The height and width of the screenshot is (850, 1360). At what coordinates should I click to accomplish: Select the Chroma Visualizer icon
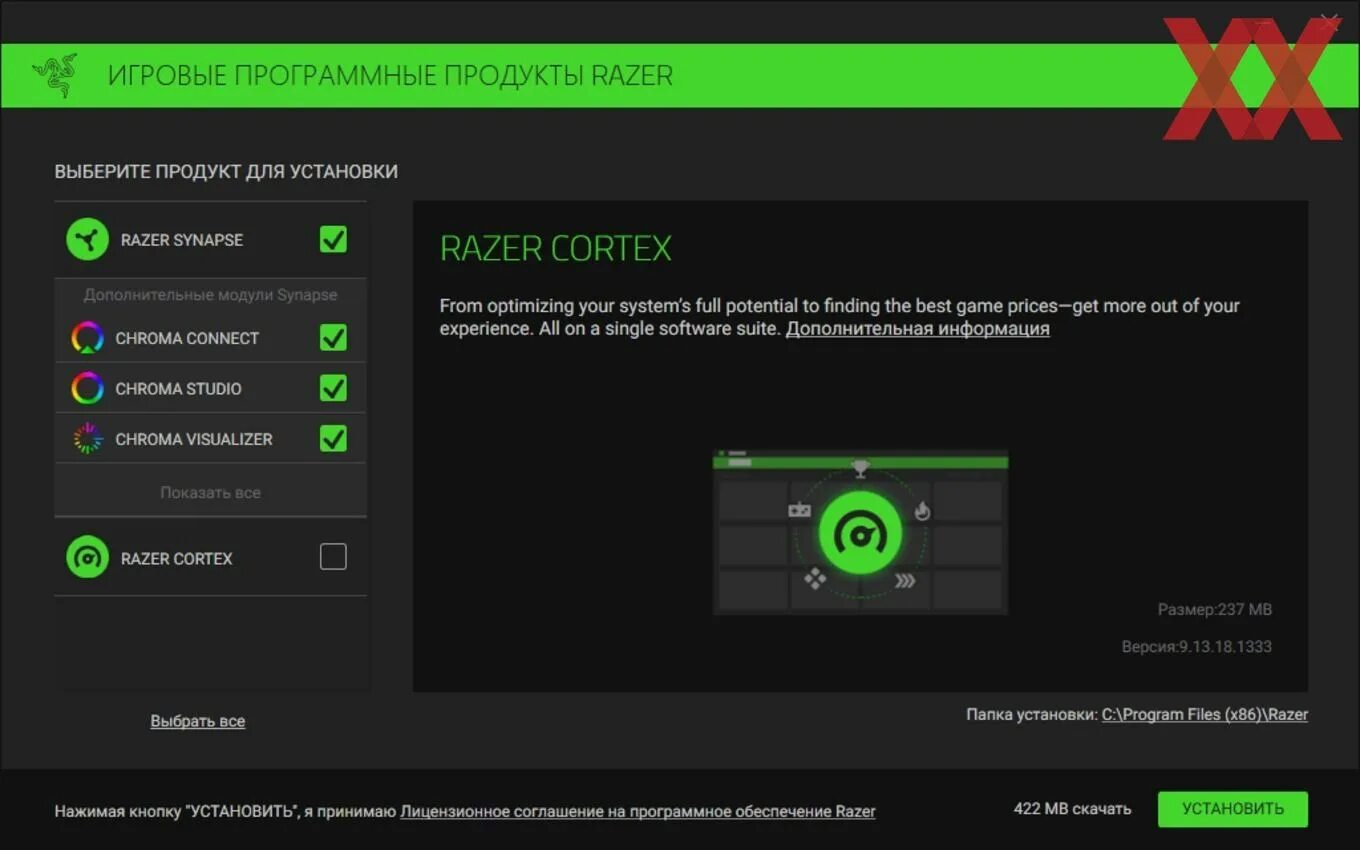click(x=87, y=438)
